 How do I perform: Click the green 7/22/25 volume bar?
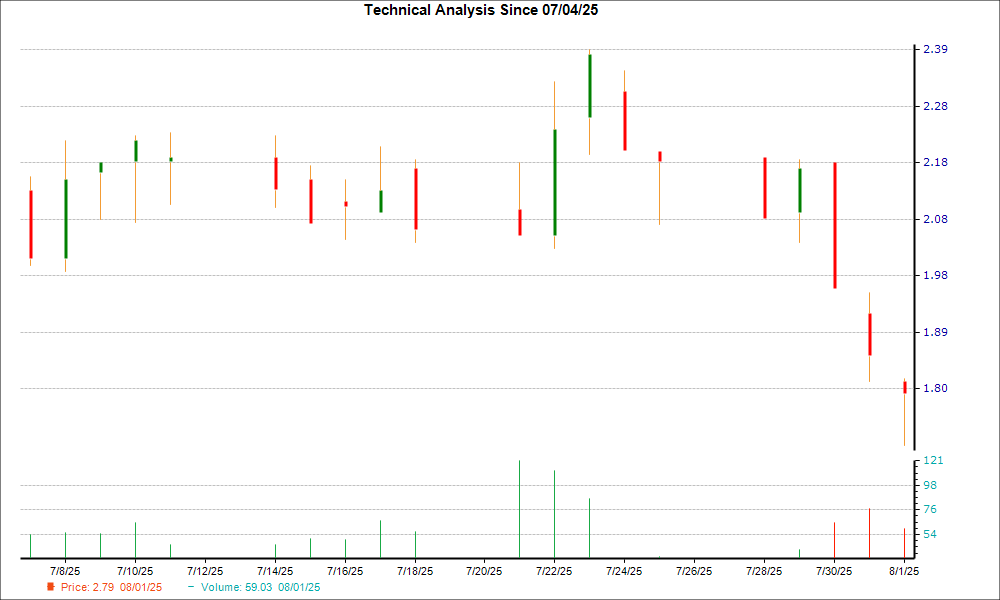pos(554,514)
